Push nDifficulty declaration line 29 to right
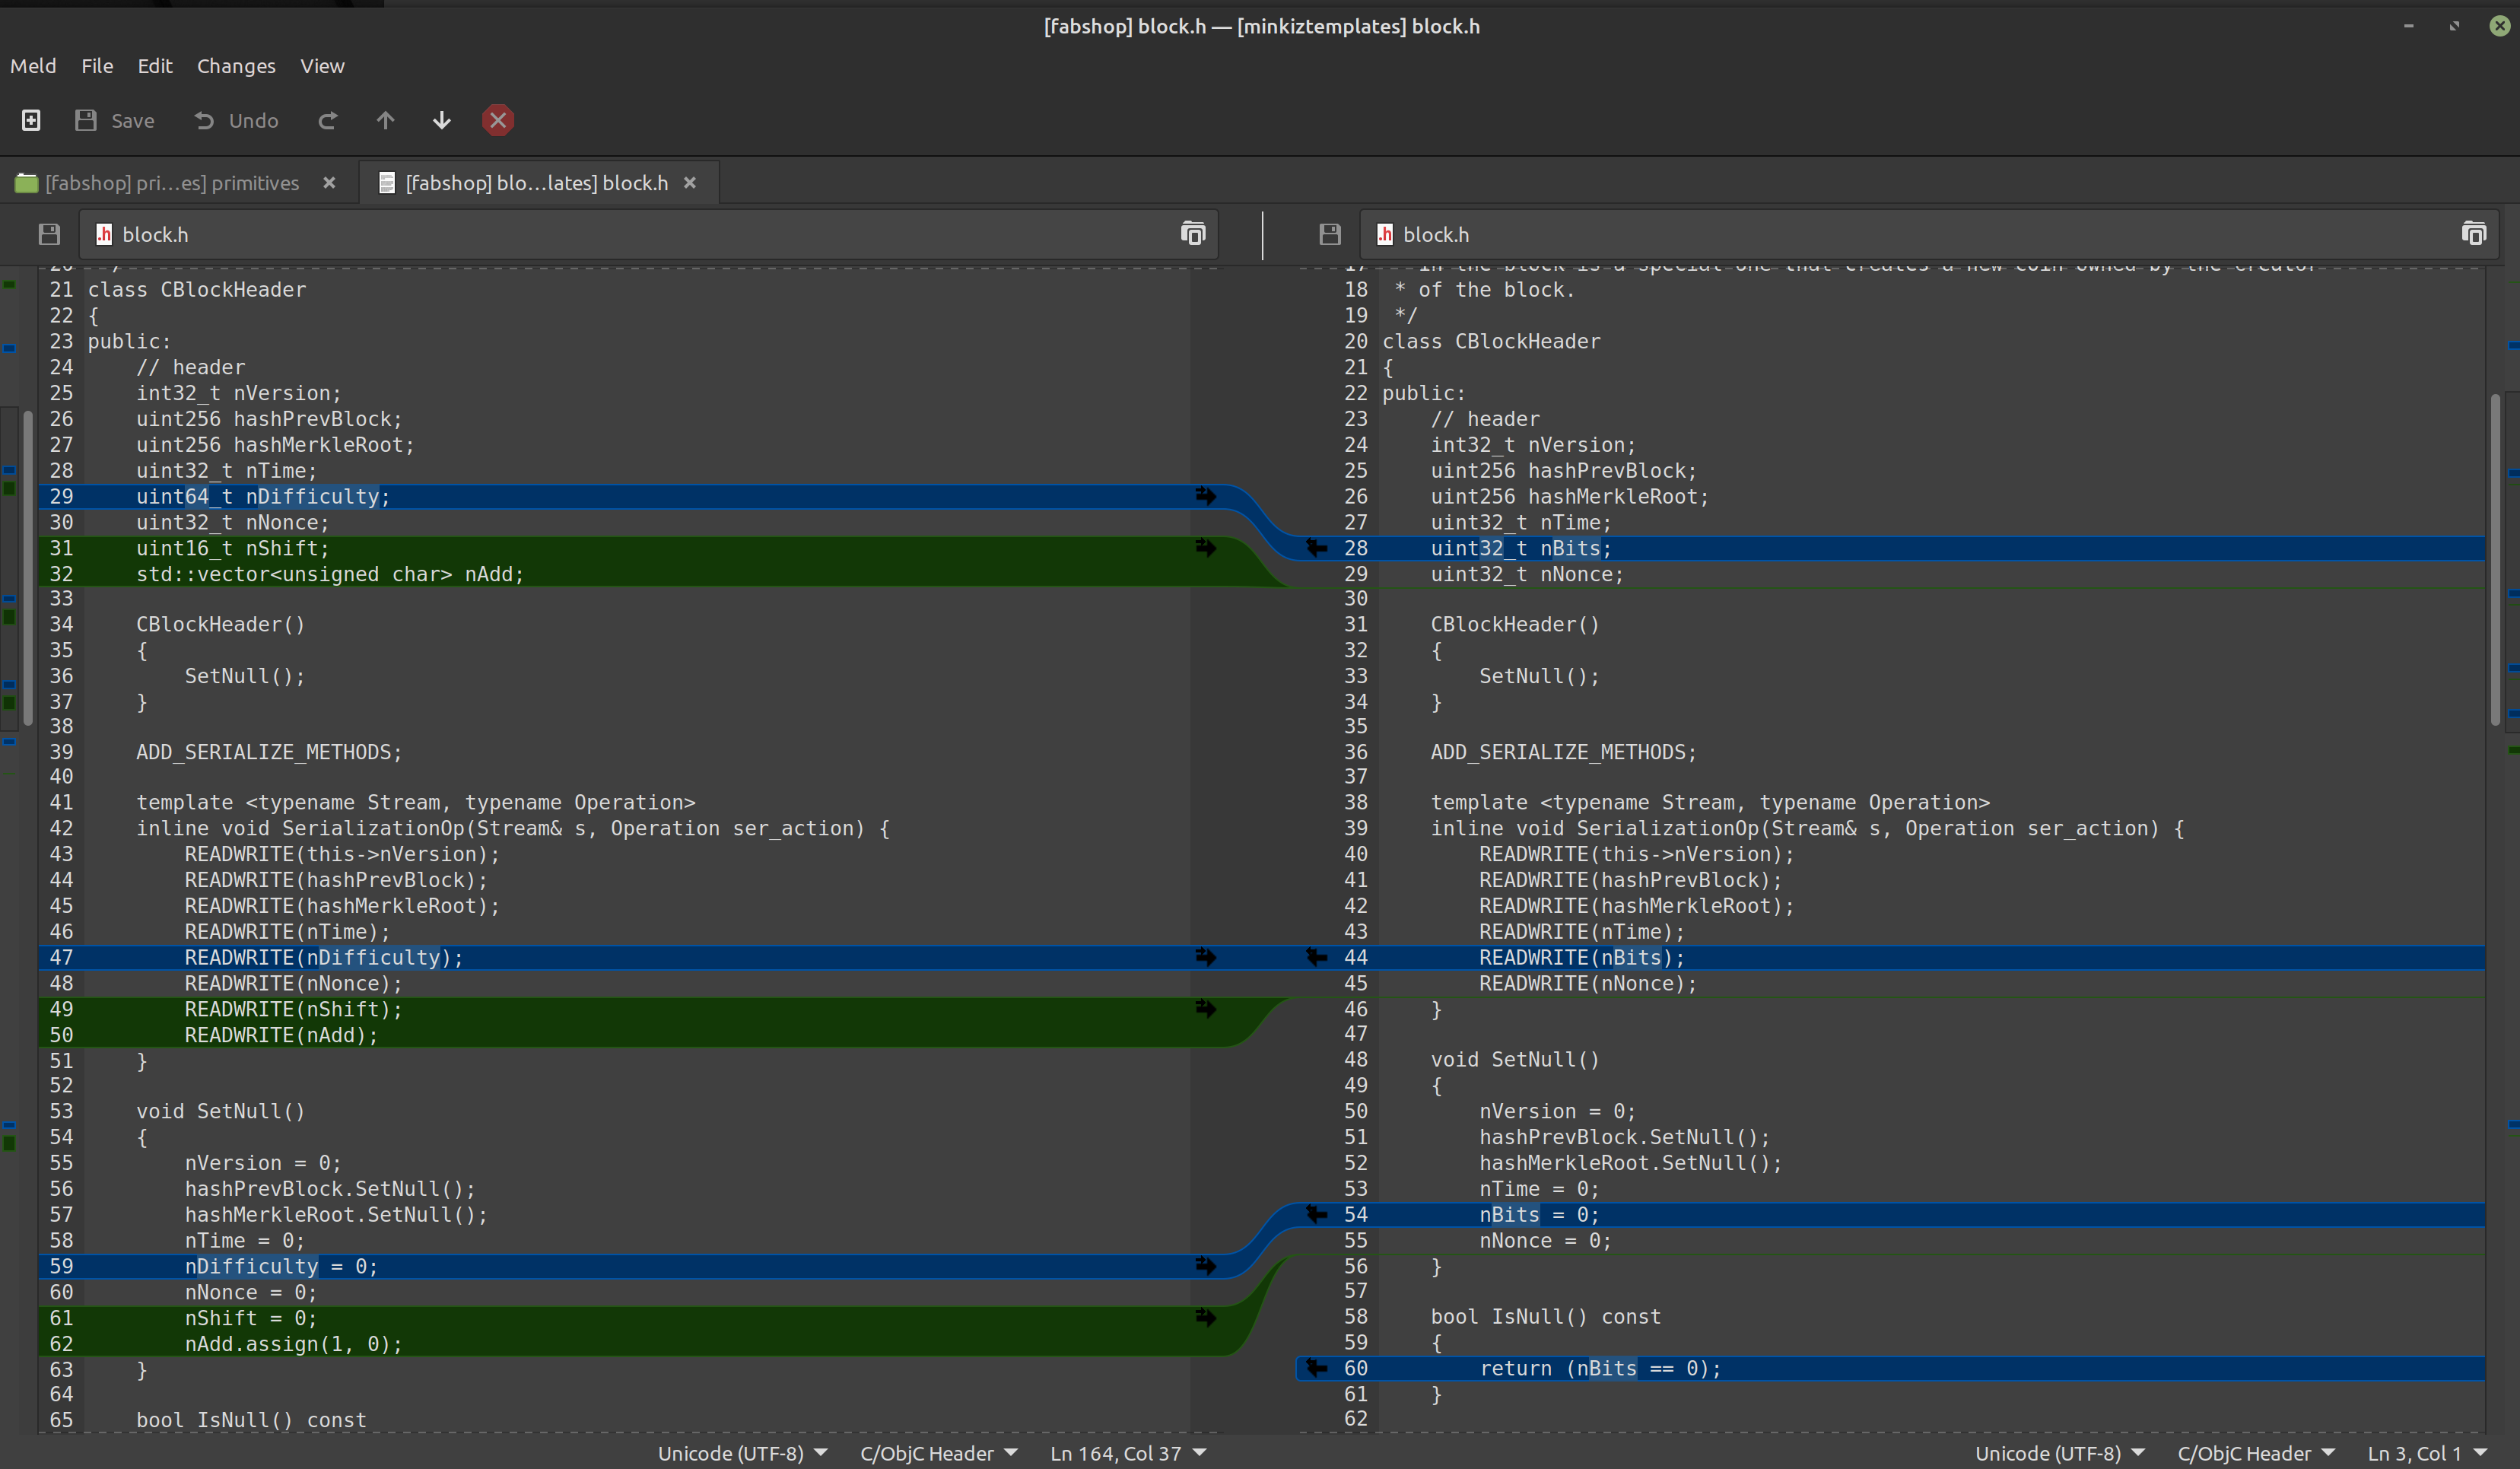 1206,496
